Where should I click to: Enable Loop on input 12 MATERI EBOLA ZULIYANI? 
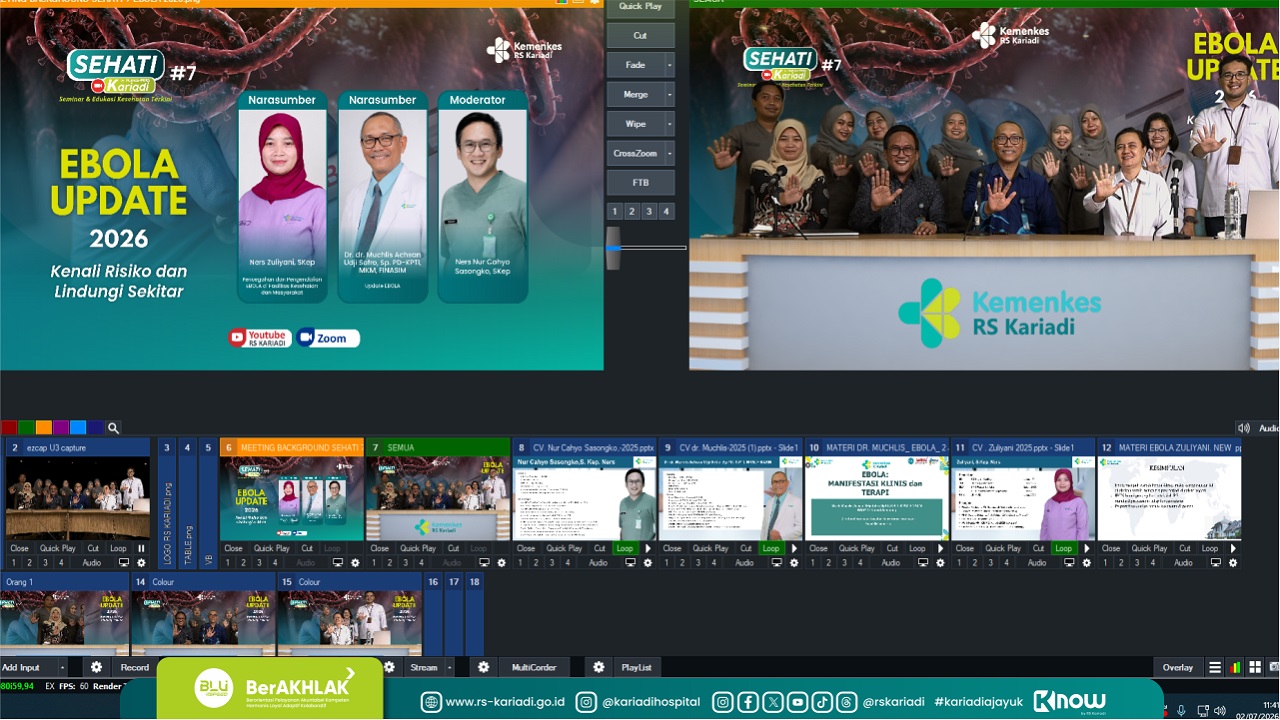1210,548
